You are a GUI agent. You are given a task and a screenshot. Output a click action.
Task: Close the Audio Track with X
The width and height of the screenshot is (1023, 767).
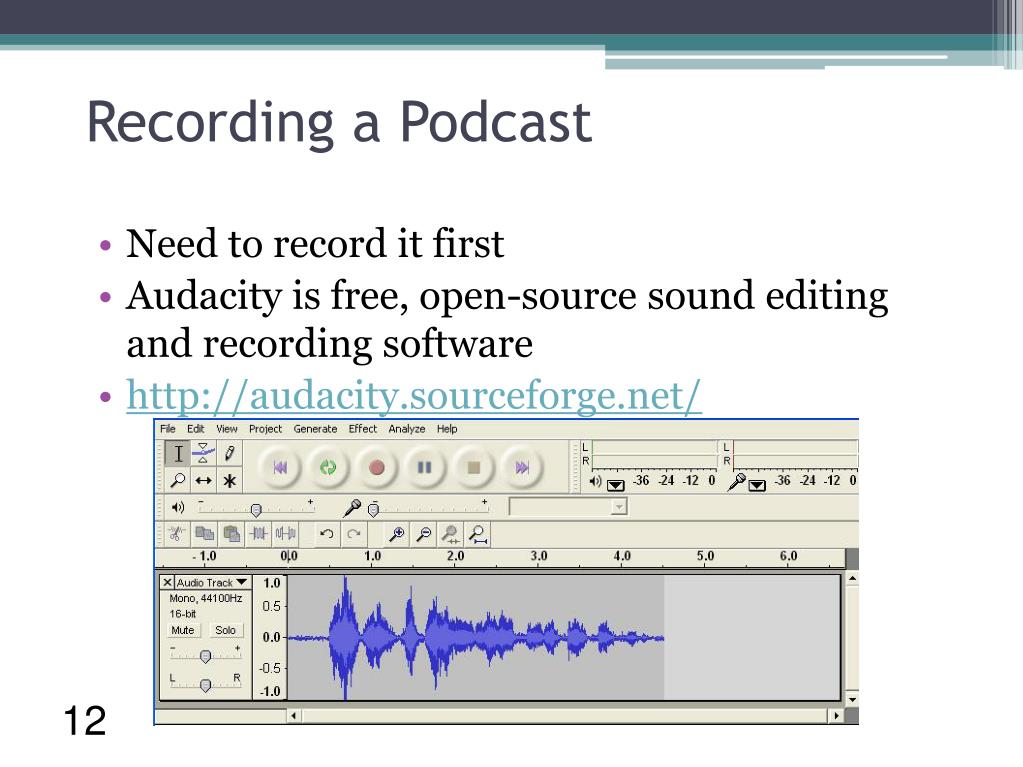coord(167,582)
